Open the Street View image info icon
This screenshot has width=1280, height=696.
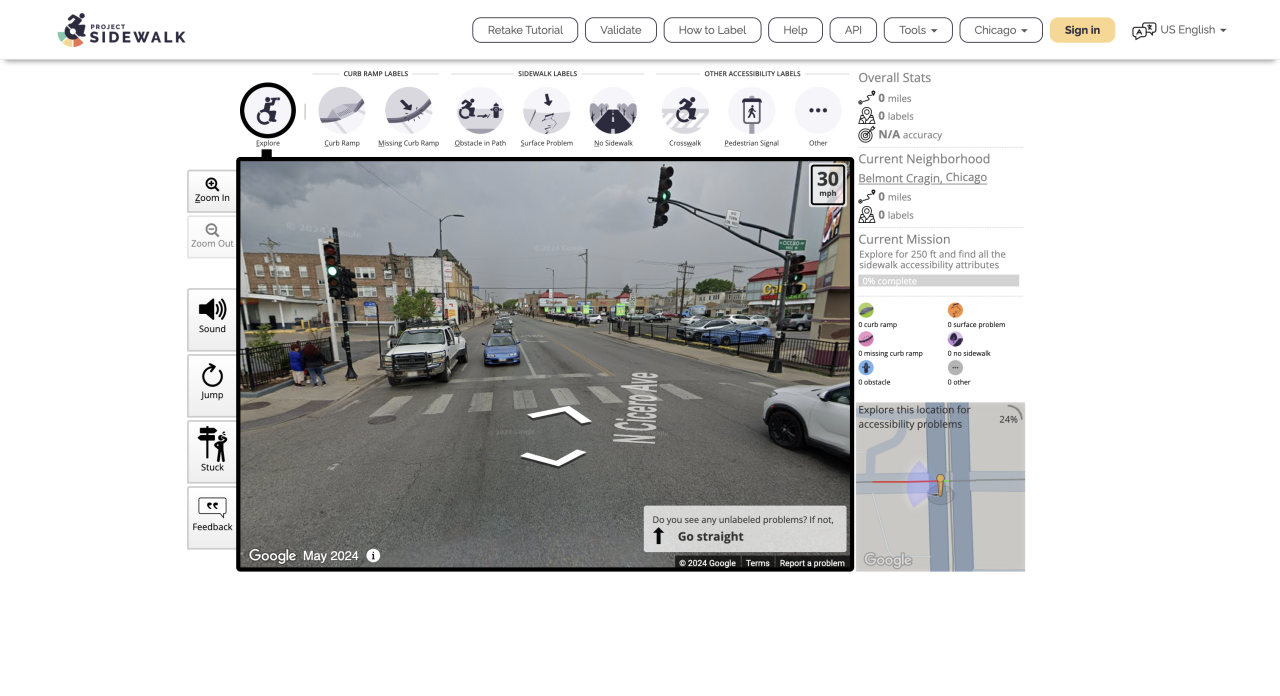click(373, 555)
